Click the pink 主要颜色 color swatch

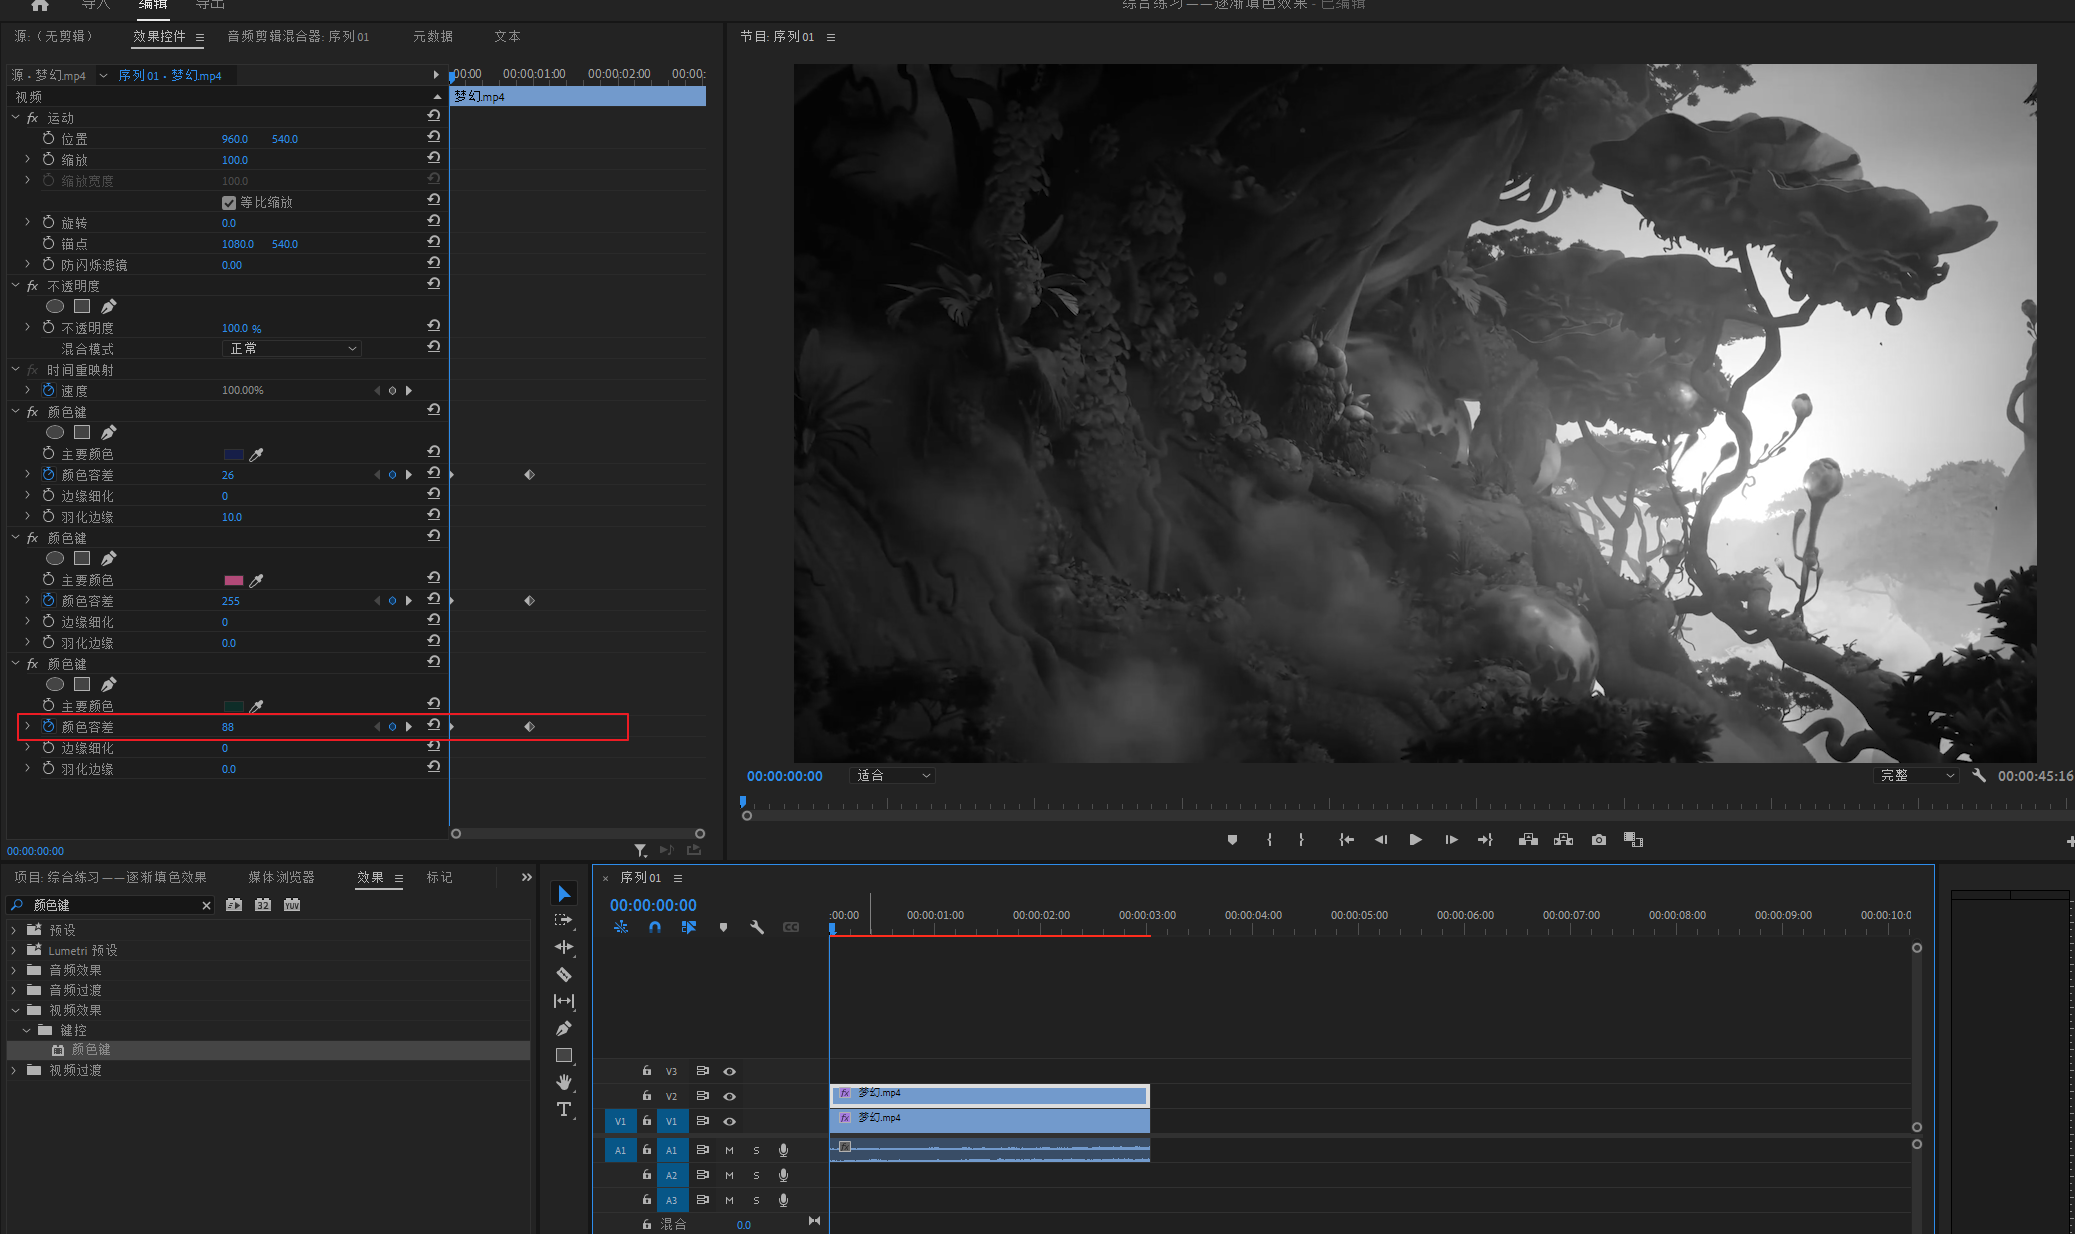point(234,580)
